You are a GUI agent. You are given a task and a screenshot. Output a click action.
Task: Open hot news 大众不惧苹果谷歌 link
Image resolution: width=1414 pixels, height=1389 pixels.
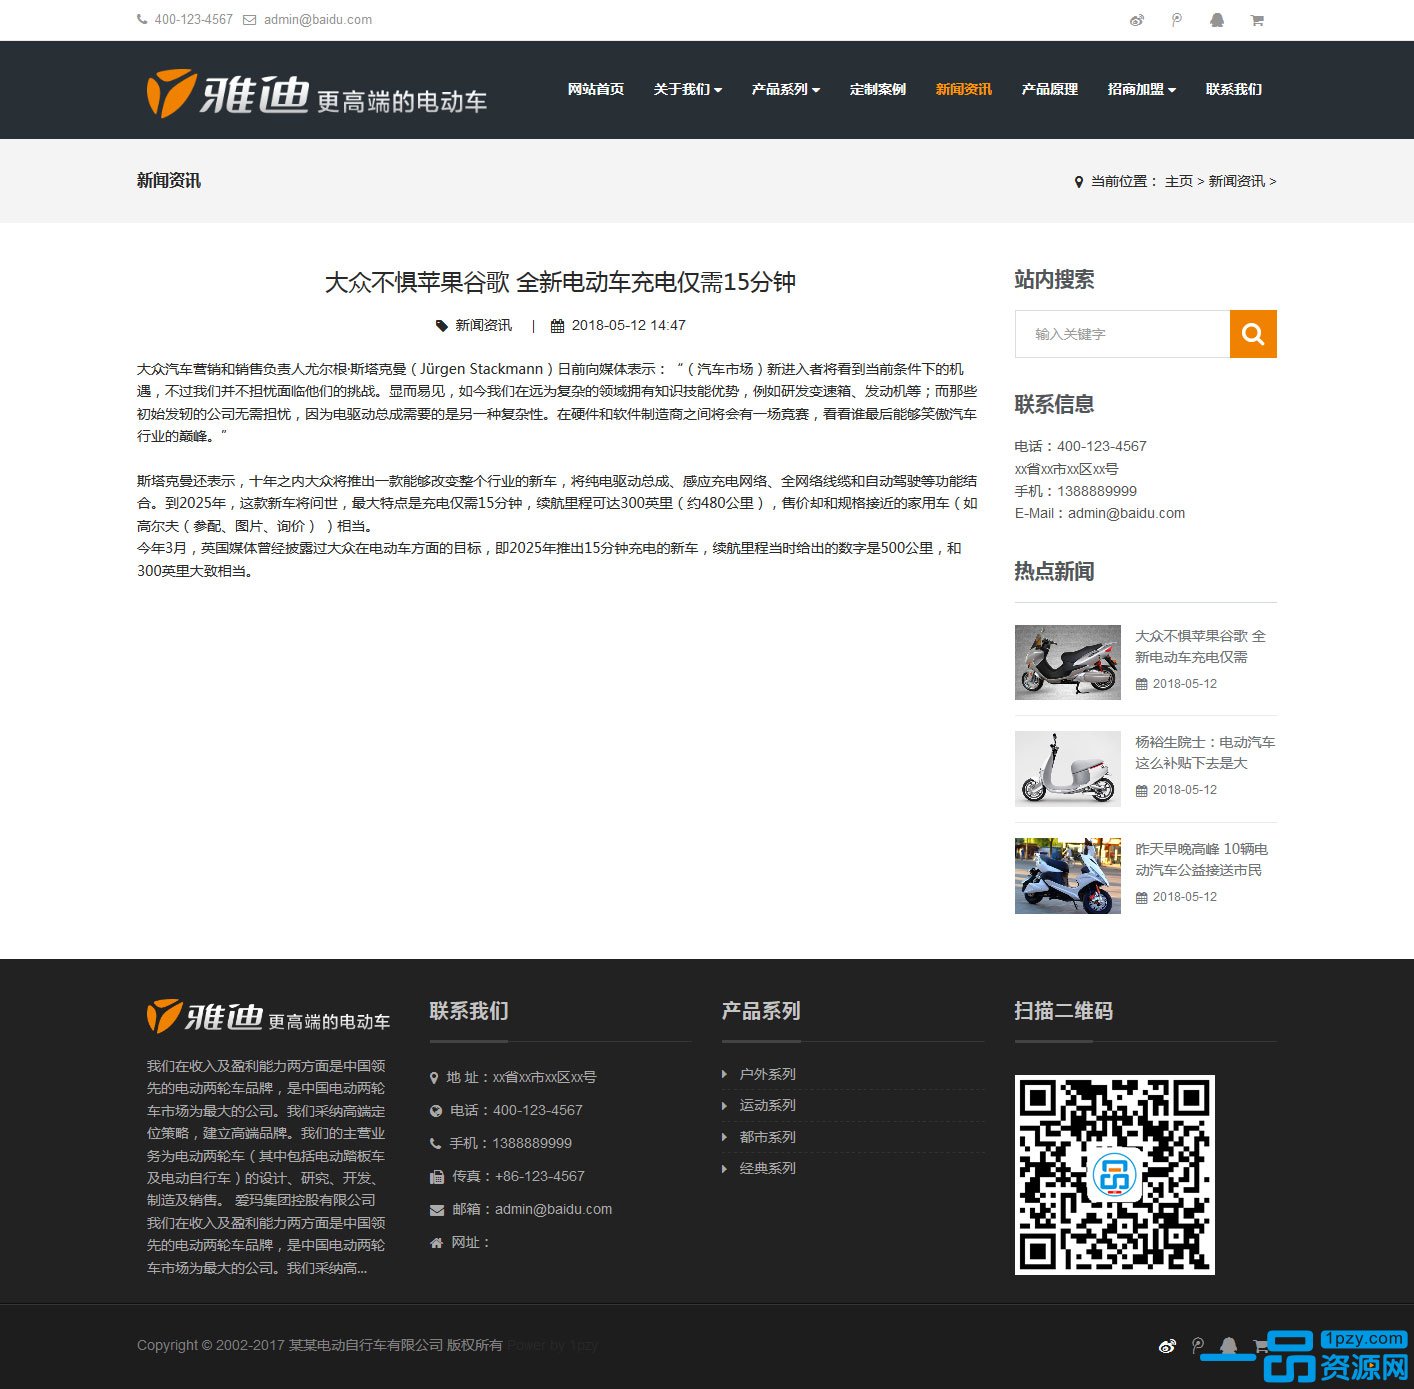click(1200, 647)
